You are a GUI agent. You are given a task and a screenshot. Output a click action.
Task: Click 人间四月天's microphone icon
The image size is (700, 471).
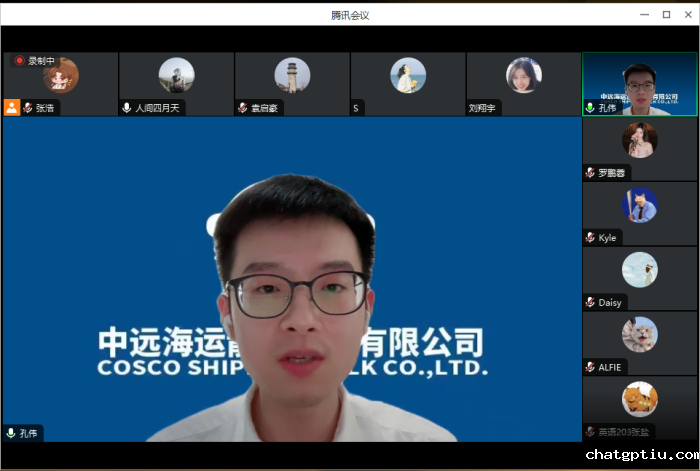(x=127, y=108)
